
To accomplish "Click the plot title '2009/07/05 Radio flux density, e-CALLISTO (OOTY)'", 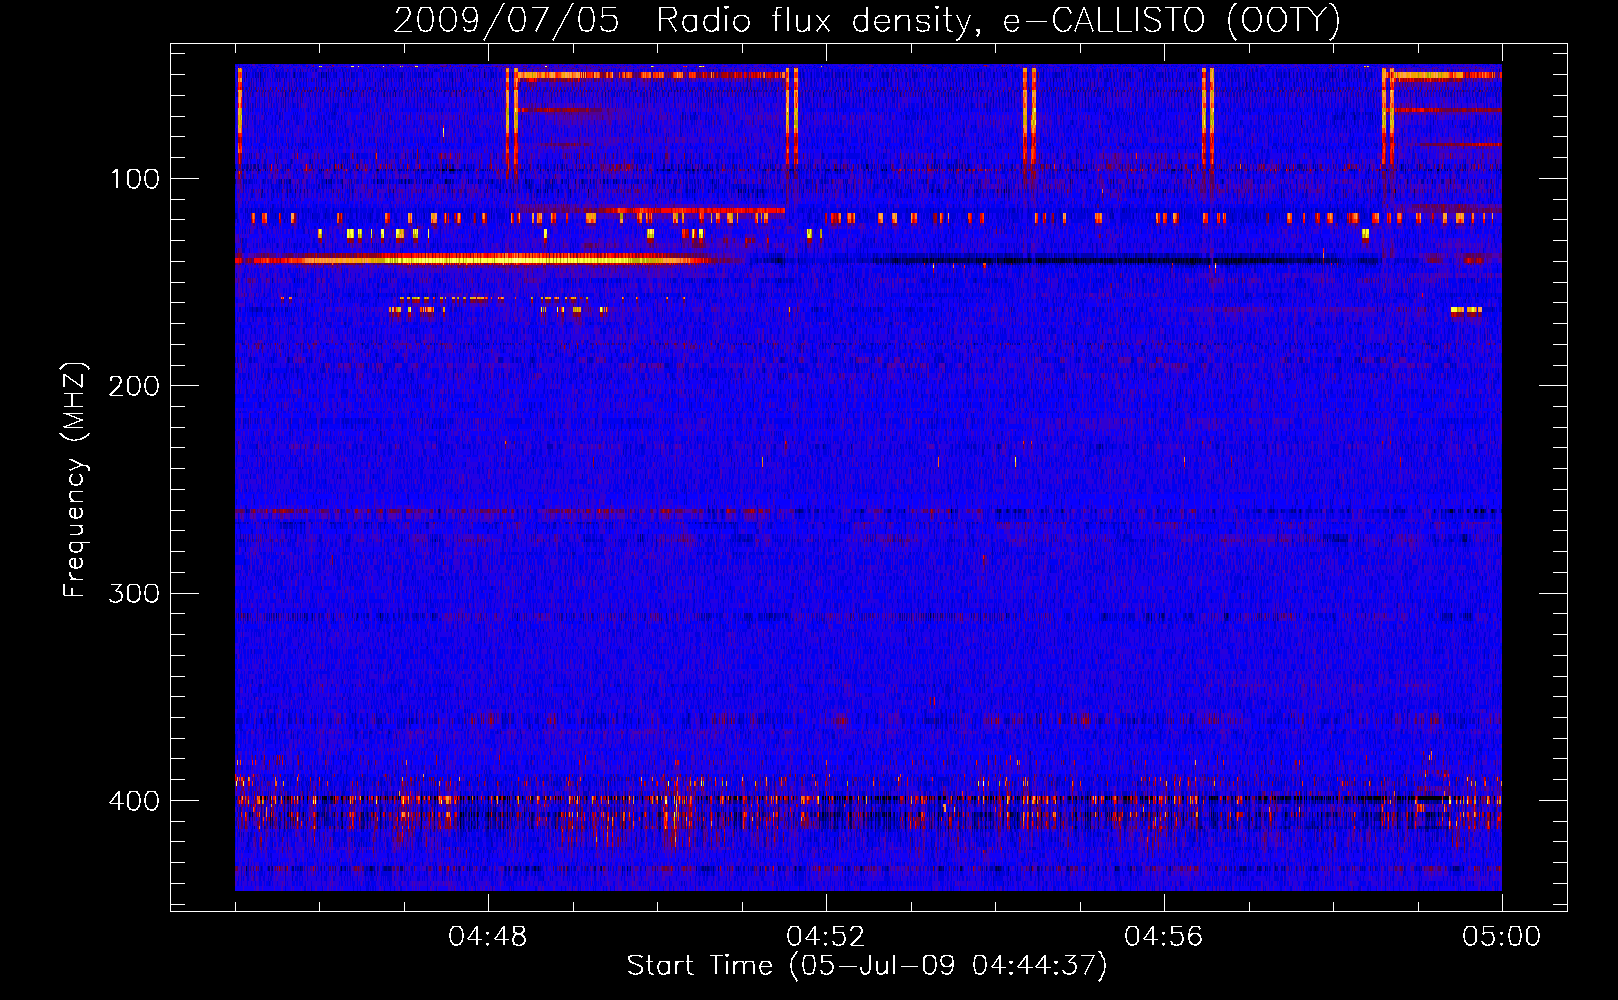I will [x=866, y=21].
